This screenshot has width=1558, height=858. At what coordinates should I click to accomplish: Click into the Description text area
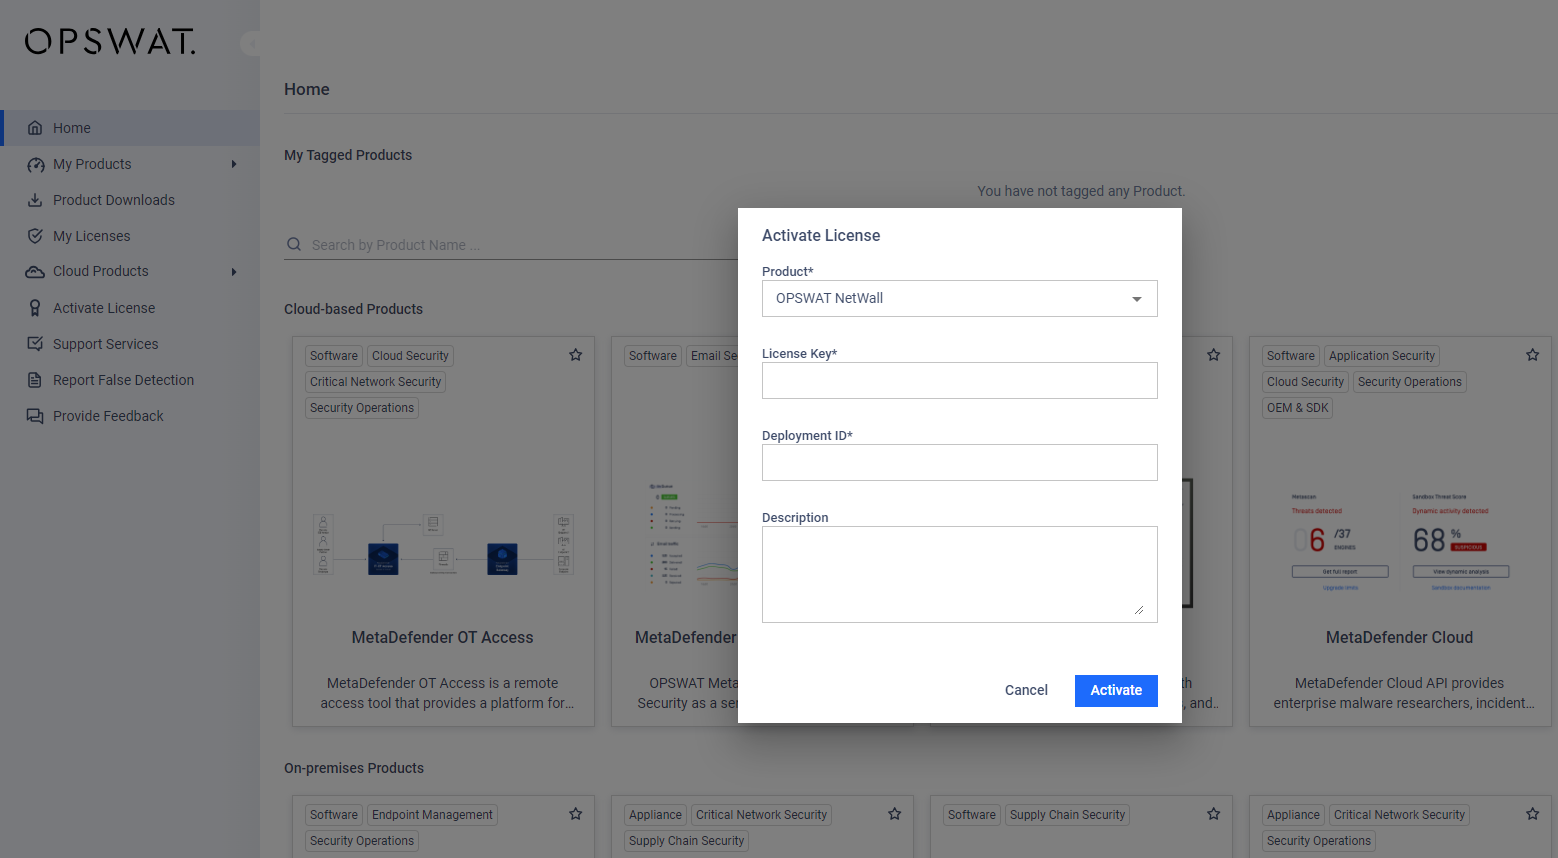pyautogui.click(x=960, y=574)
